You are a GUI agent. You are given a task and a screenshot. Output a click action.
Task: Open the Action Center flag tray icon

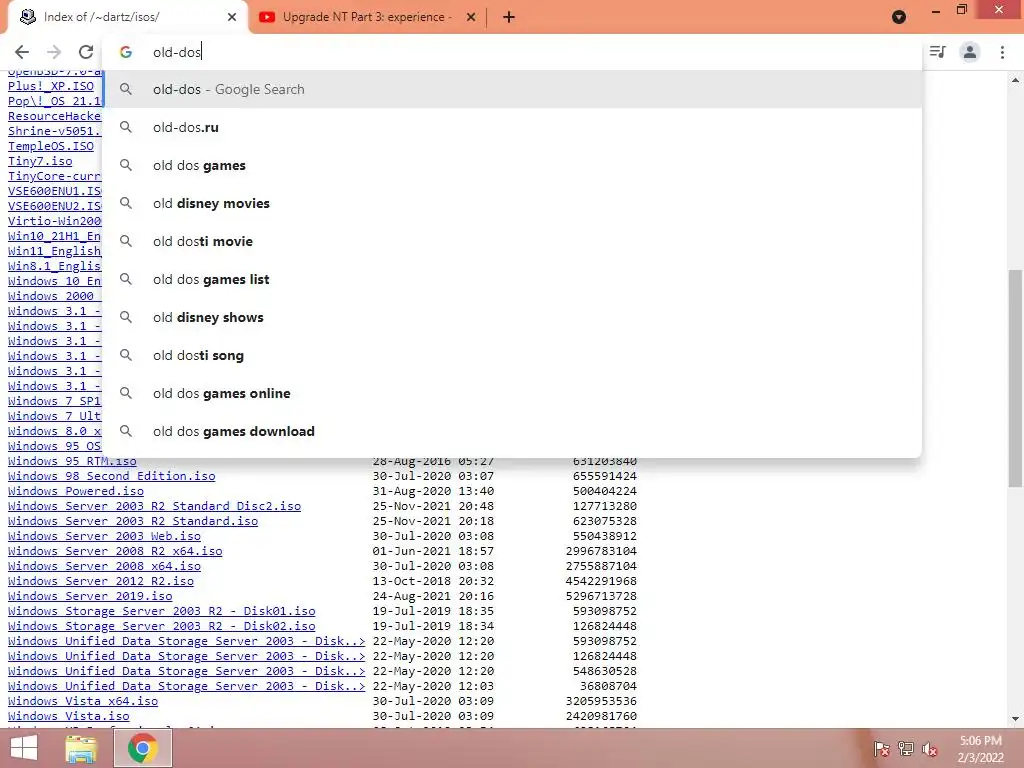881,749
